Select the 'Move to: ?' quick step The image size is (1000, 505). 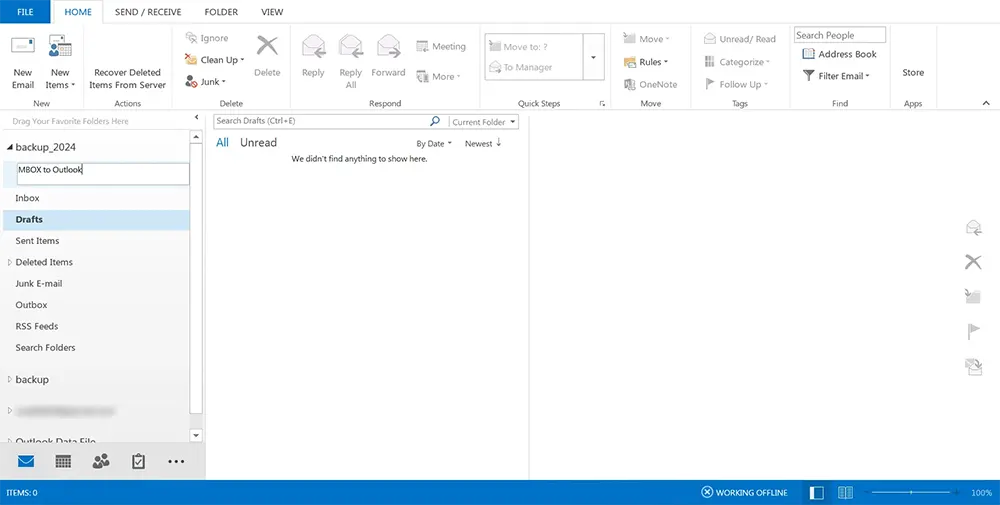click(x=518, y=47)
